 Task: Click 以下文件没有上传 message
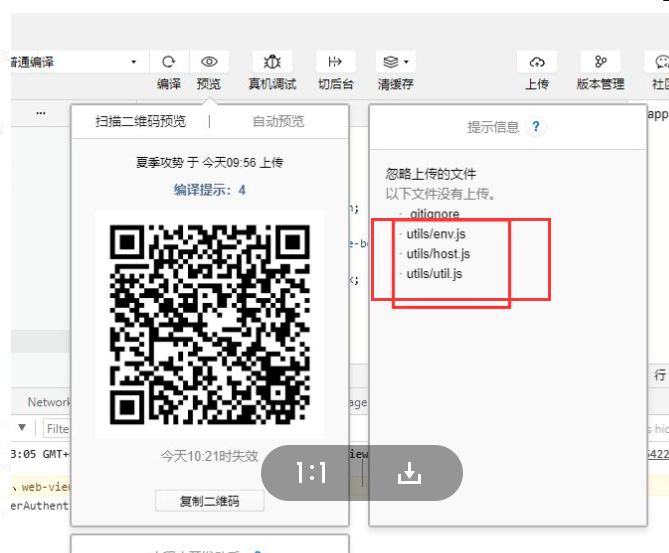click(440, 194)
